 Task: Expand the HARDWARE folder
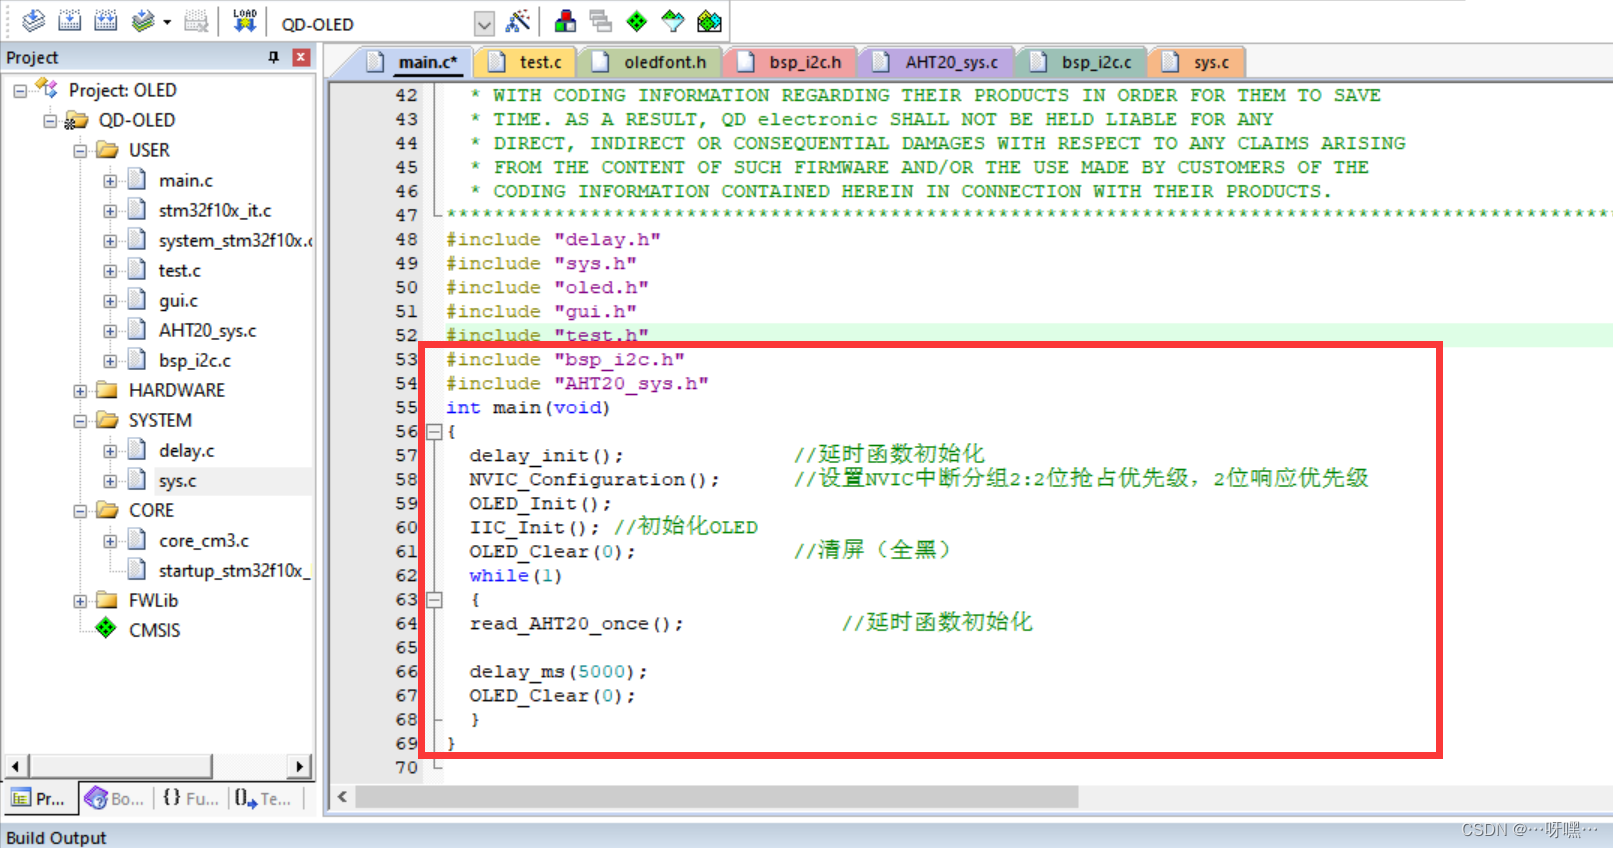pyautogui.click(x=80, y=391)
